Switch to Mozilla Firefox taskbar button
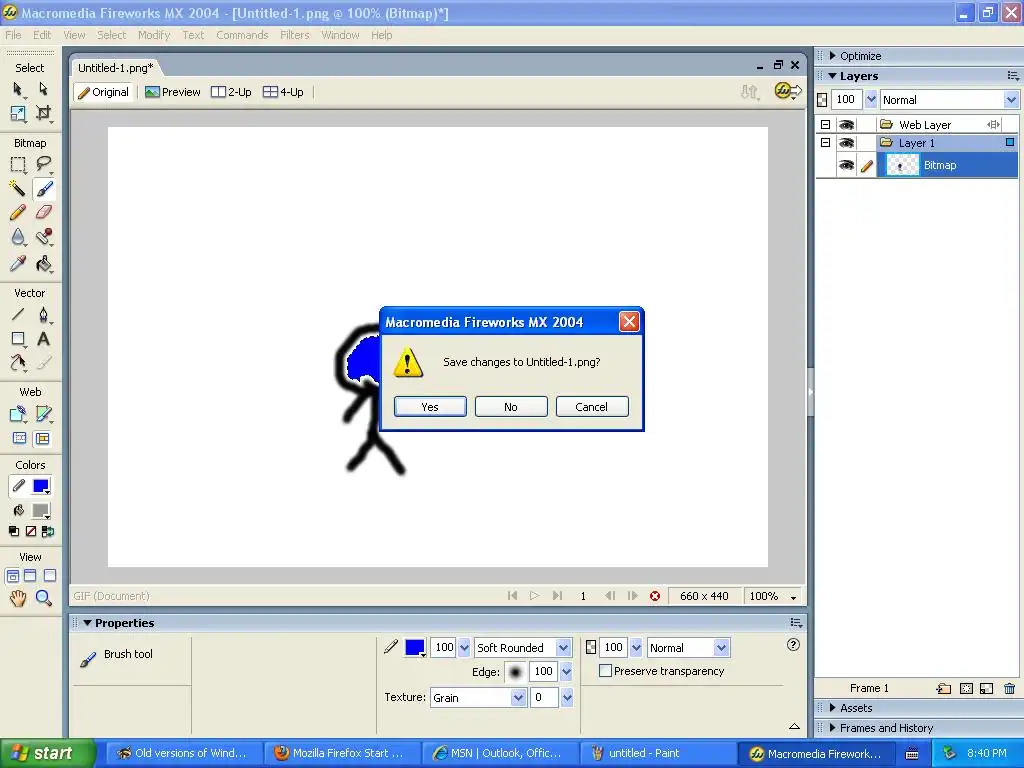Screen dimensions: 1024x768 (x=343, y=753)
